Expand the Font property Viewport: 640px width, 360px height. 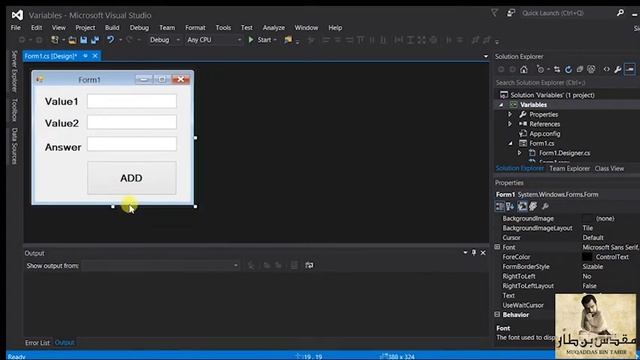click(497, 247)
